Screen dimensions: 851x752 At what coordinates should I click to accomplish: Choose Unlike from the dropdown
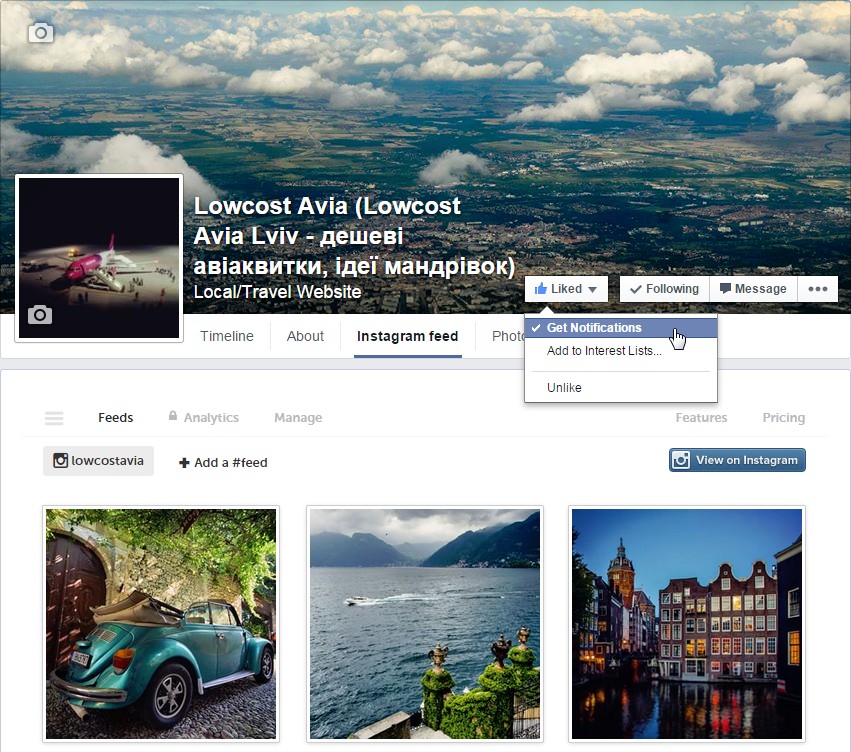(621, 387)
